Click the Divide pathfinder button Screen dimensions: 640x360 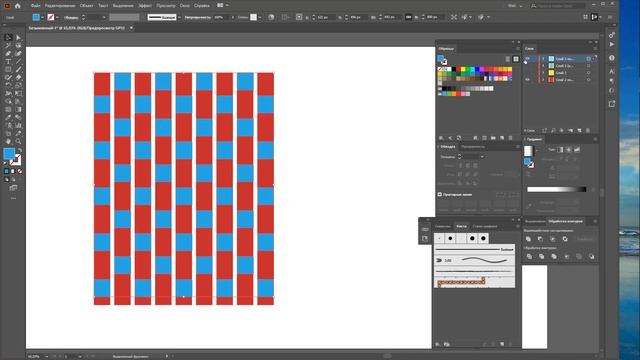pos(529,256)
